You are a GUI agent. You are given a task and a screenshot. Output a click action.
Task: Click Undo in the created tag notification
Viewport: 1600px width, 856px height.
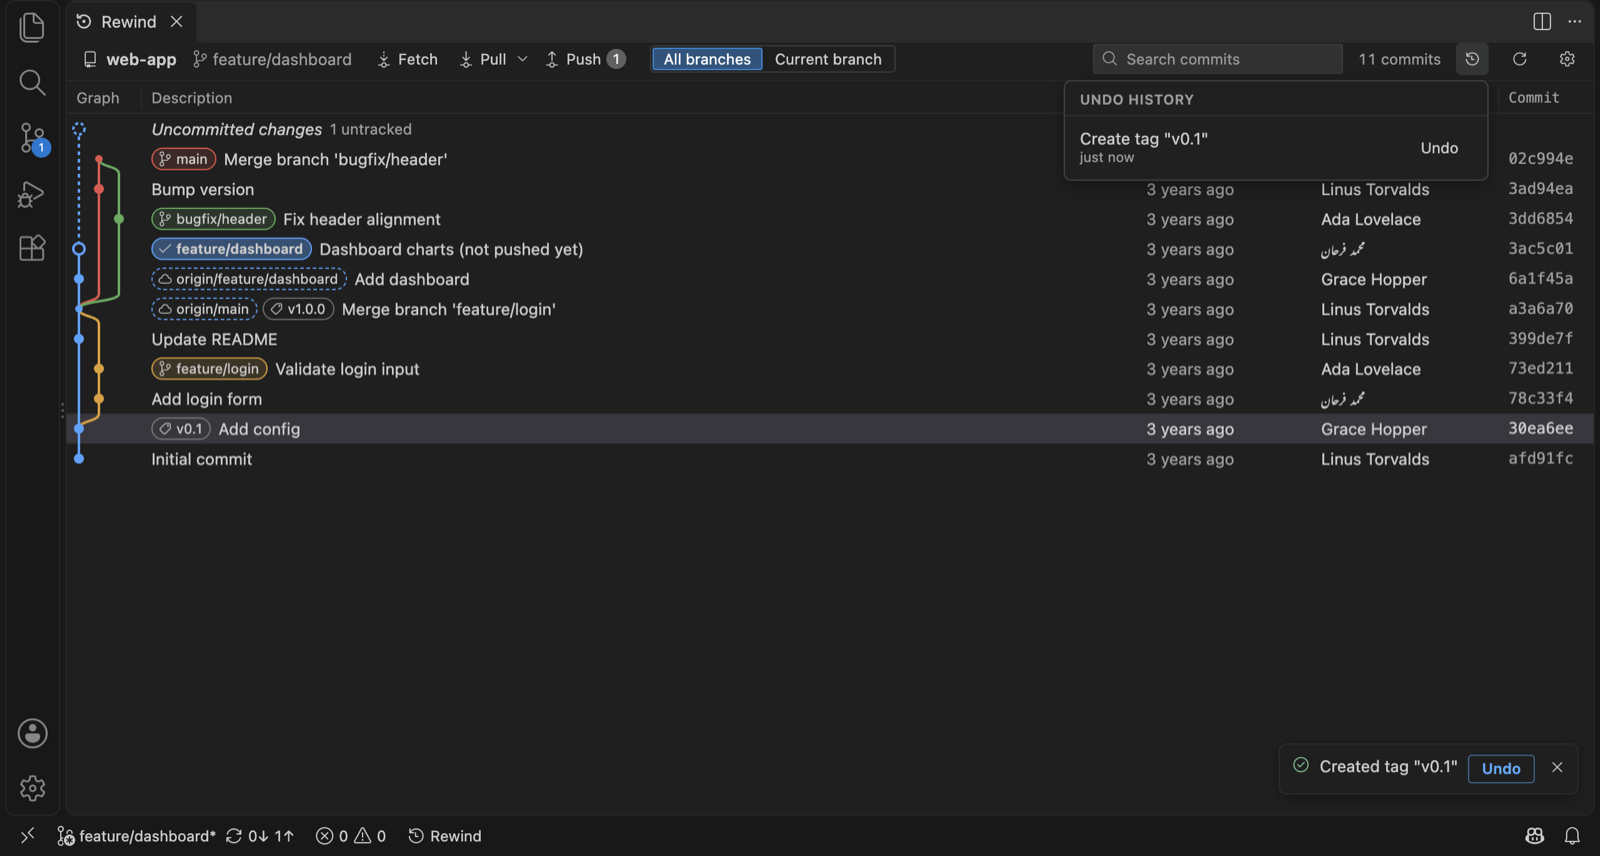point(1501,768)
